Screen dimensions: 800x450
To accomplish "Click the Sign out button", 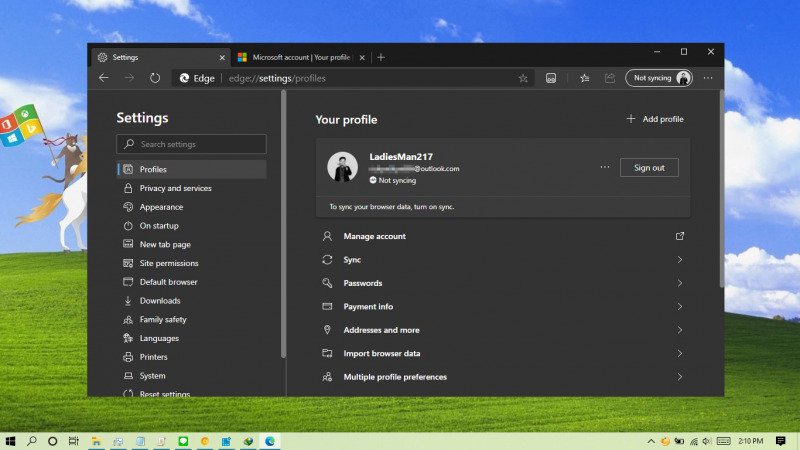I will point(649,167).
